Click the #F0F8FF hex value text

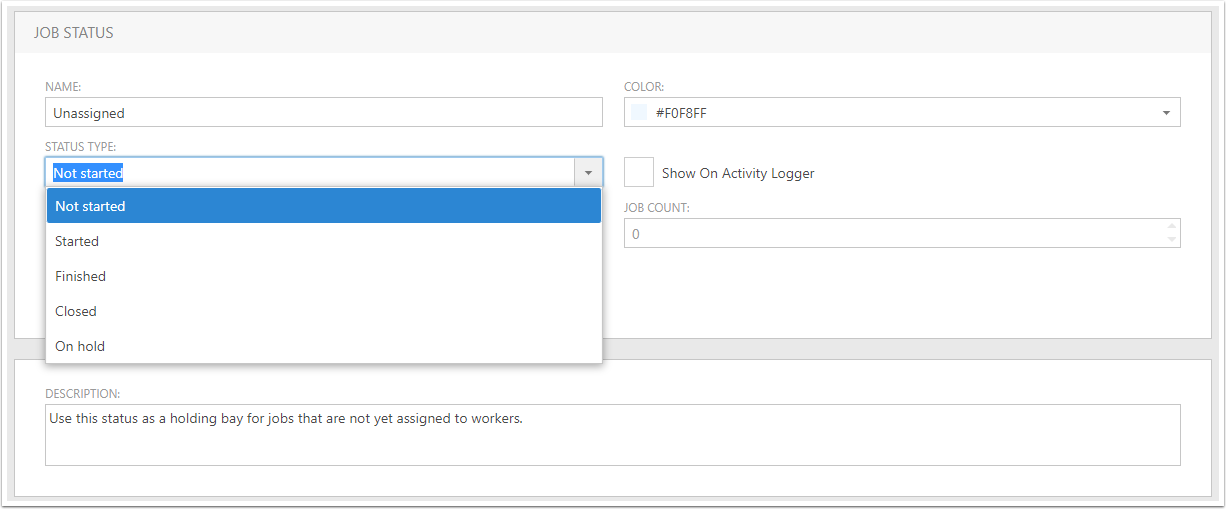click(681, 113)
